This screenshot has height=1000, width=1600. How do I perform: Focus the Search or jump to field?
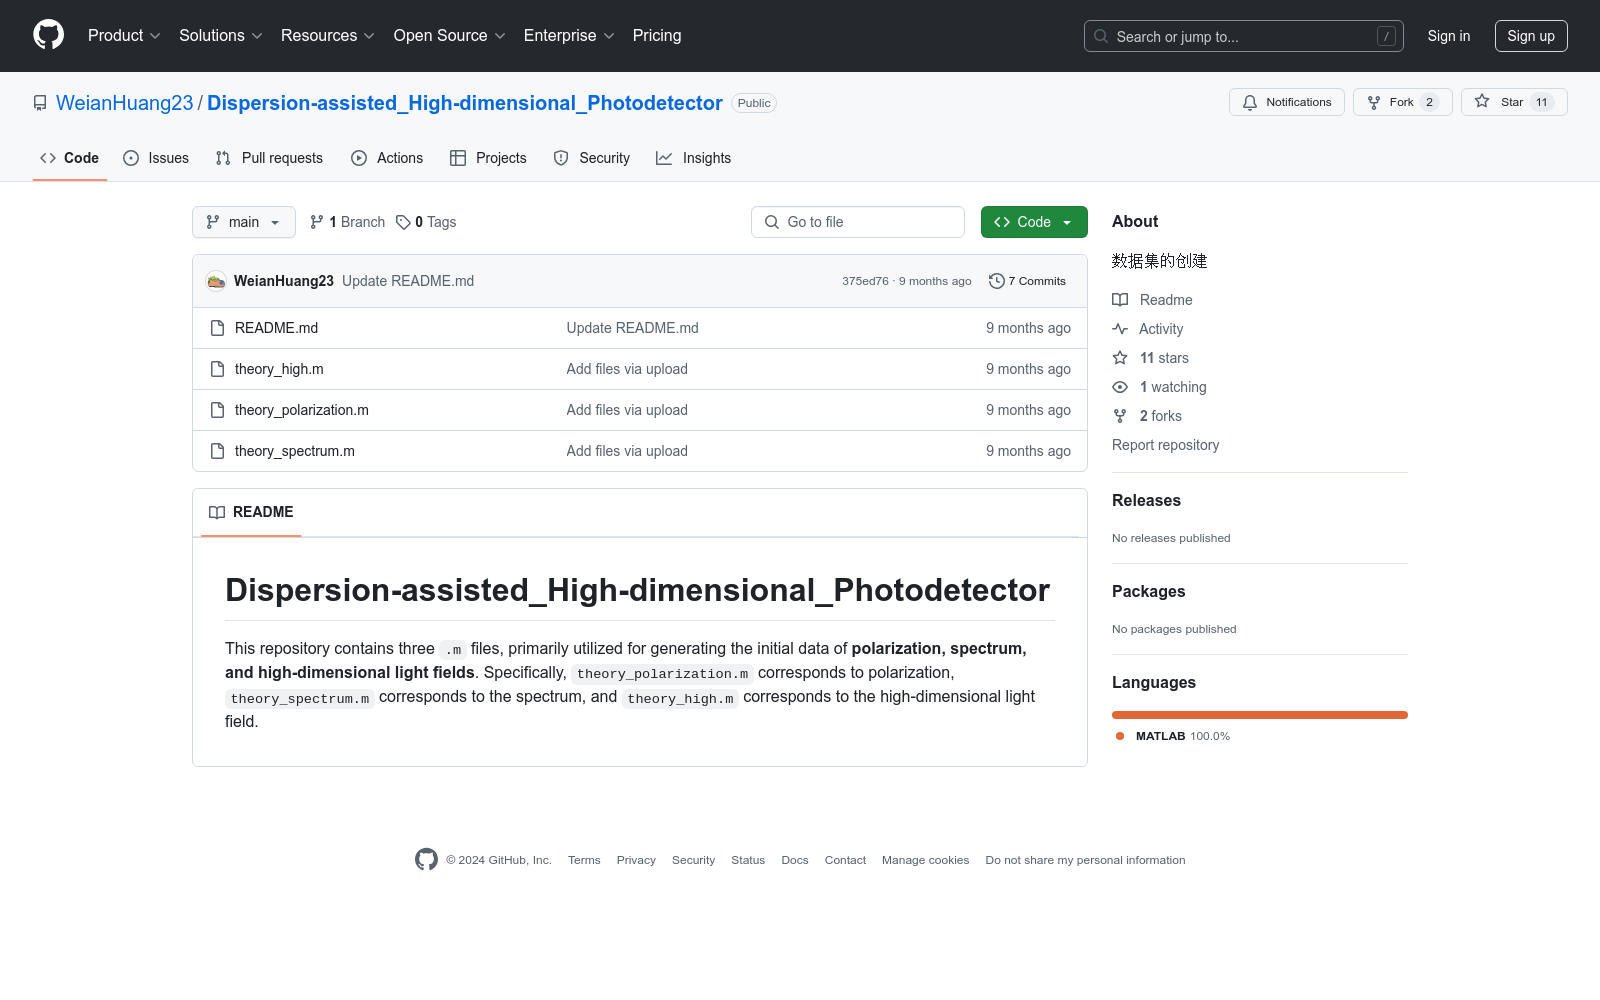[1244, 36]
